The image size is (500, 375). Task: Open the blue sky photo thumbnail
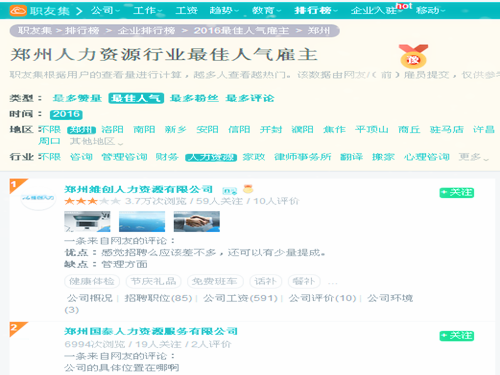click(x=142, y=221)
